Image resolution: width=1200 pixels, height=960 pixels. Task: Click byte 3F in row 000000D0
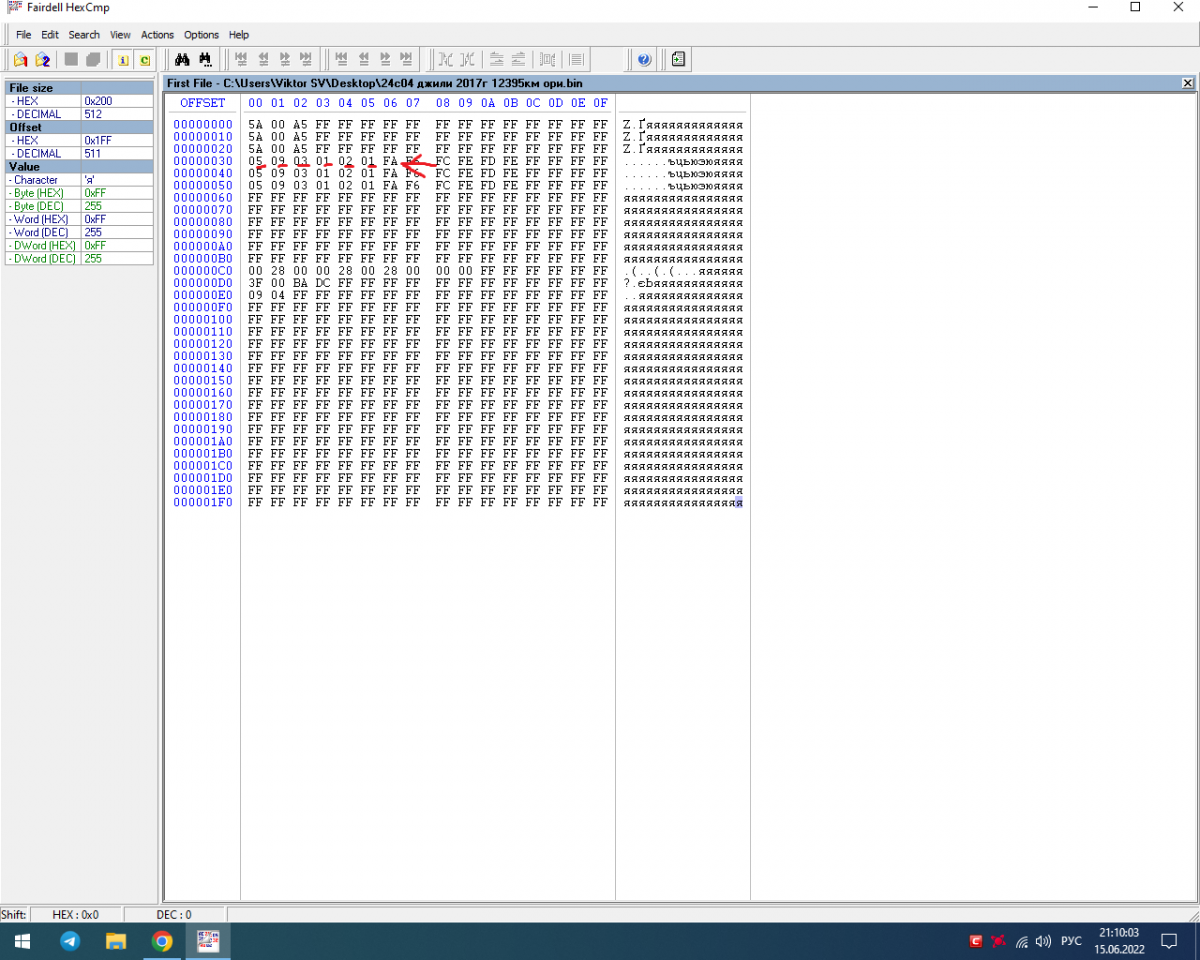255,283
